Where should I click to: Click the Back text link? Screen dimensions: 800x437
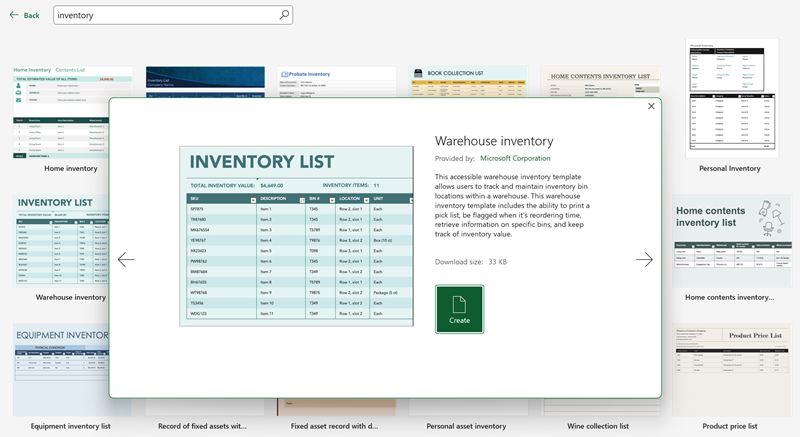coord(31,15)
